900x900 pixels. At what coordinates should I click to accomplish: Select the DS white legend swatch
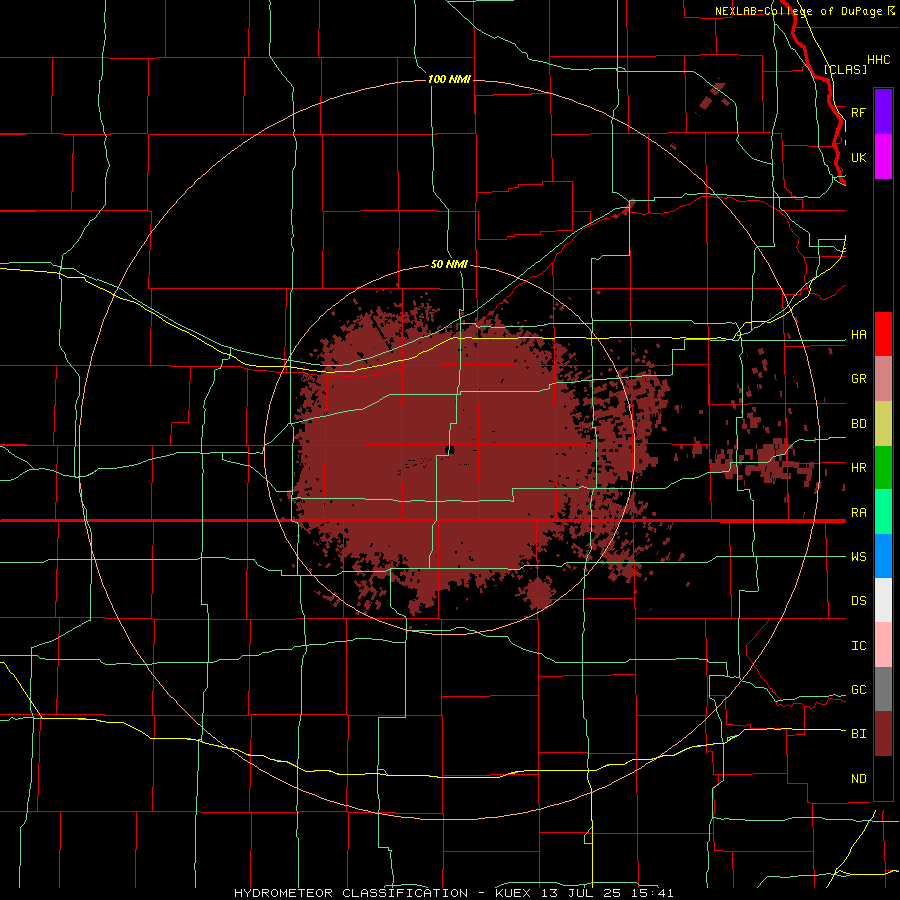(x=883, y=600)
